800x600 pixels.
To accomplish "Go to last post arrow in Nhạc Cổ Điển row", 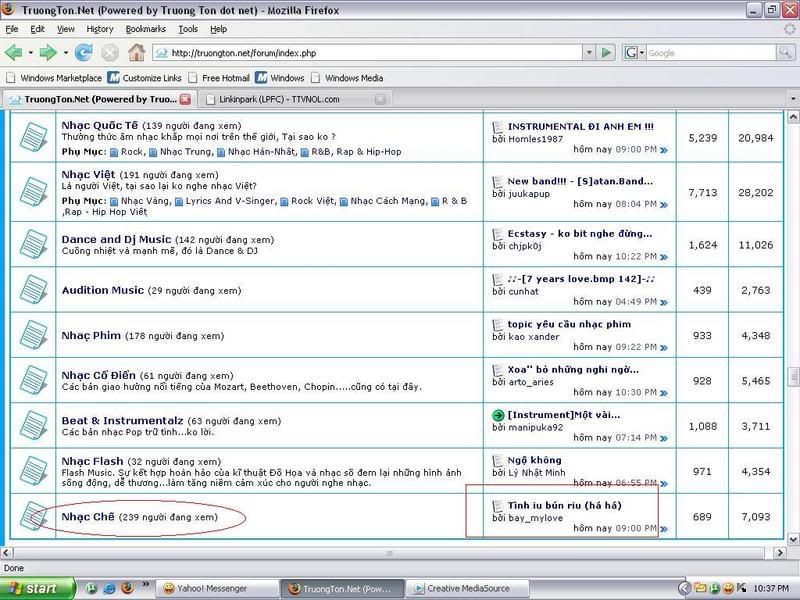I will 664,393.
